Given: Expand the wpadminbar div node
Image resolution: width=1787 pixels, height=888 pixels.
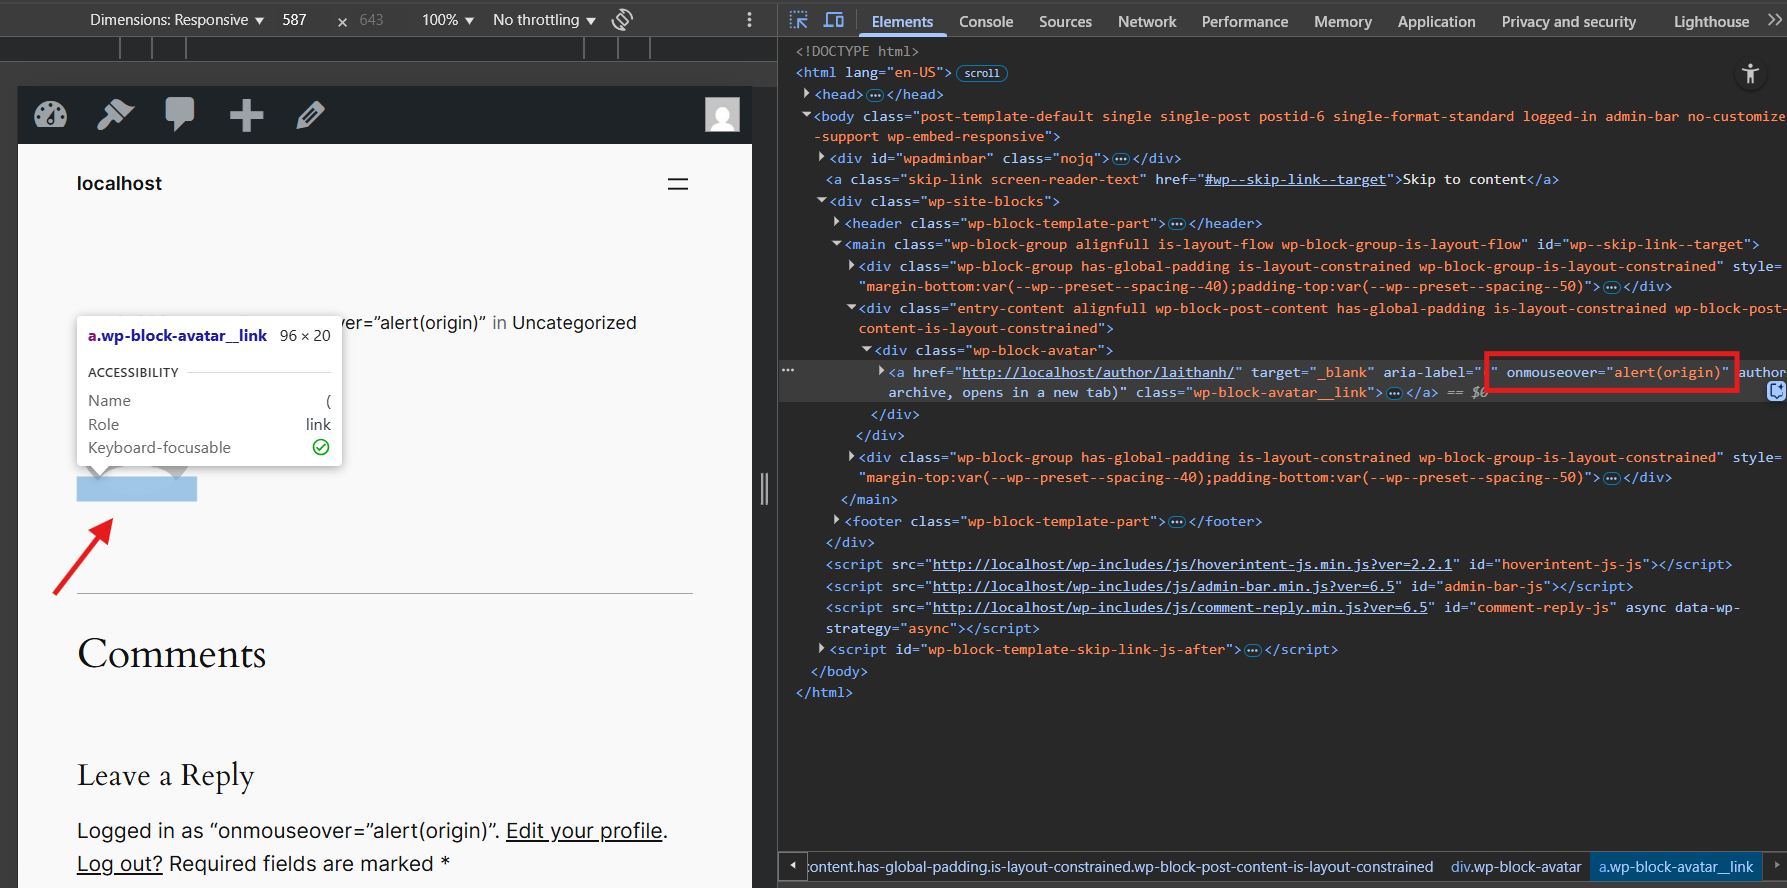Looking at the screenshot, I should [821, 158].
